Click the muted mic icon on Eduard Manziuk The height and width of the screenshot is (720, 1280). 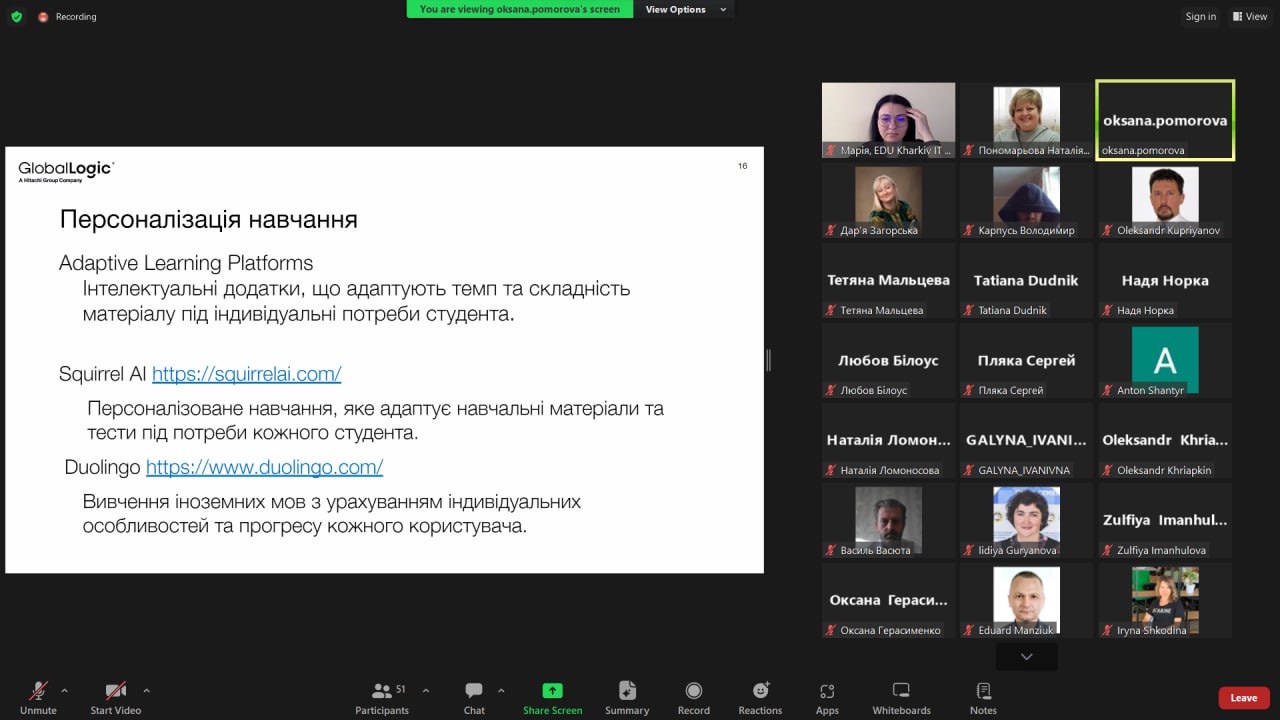coord(968,630)
